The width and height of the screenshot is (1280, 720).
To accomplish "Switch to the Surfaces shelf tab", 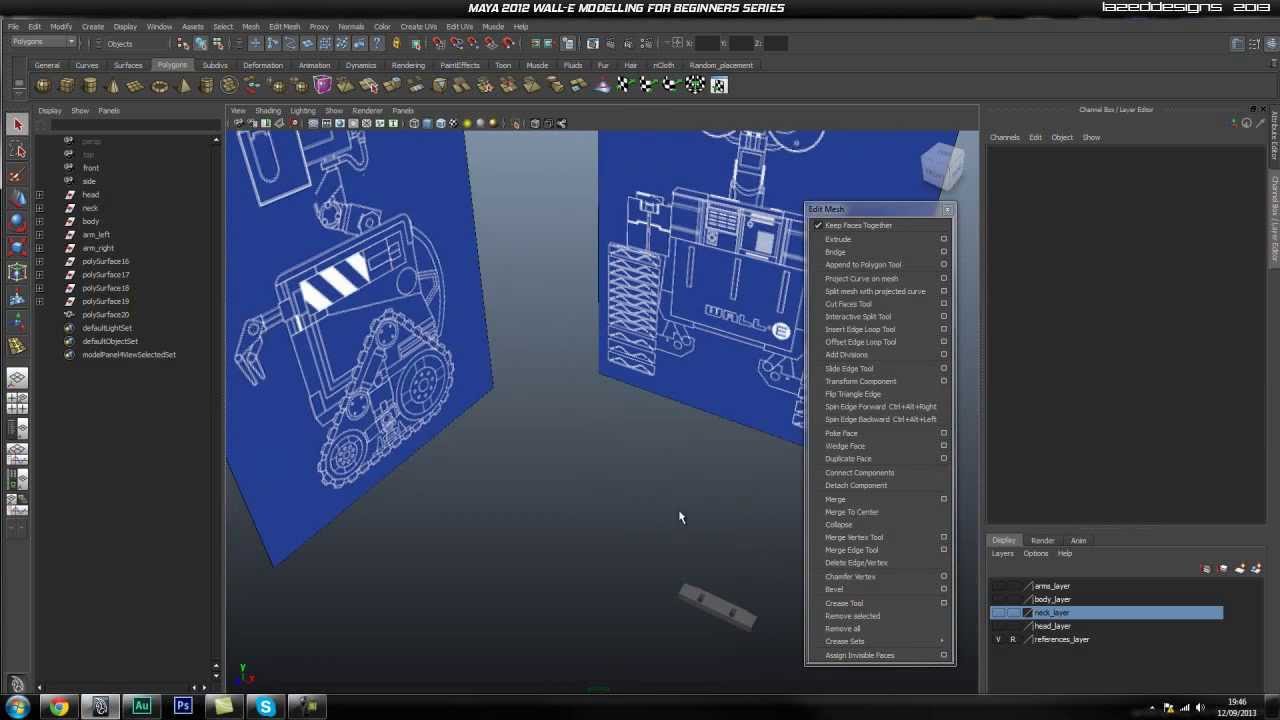I will pyautogui.click(x=128, y=65).
